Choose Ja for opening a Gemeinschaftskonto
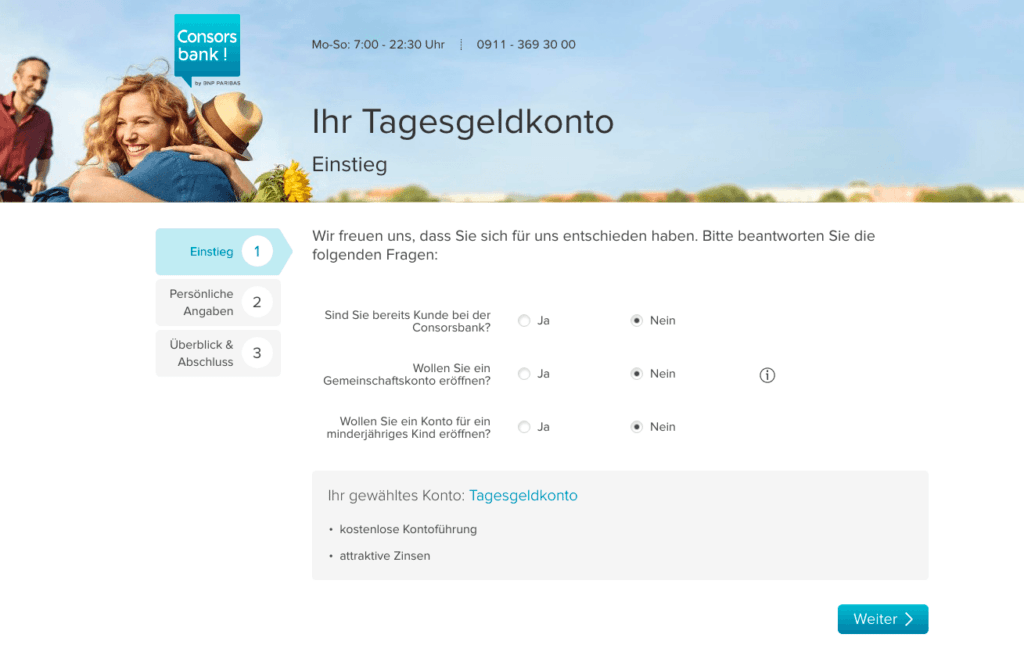1024x652 pixels. pos(524,374)
